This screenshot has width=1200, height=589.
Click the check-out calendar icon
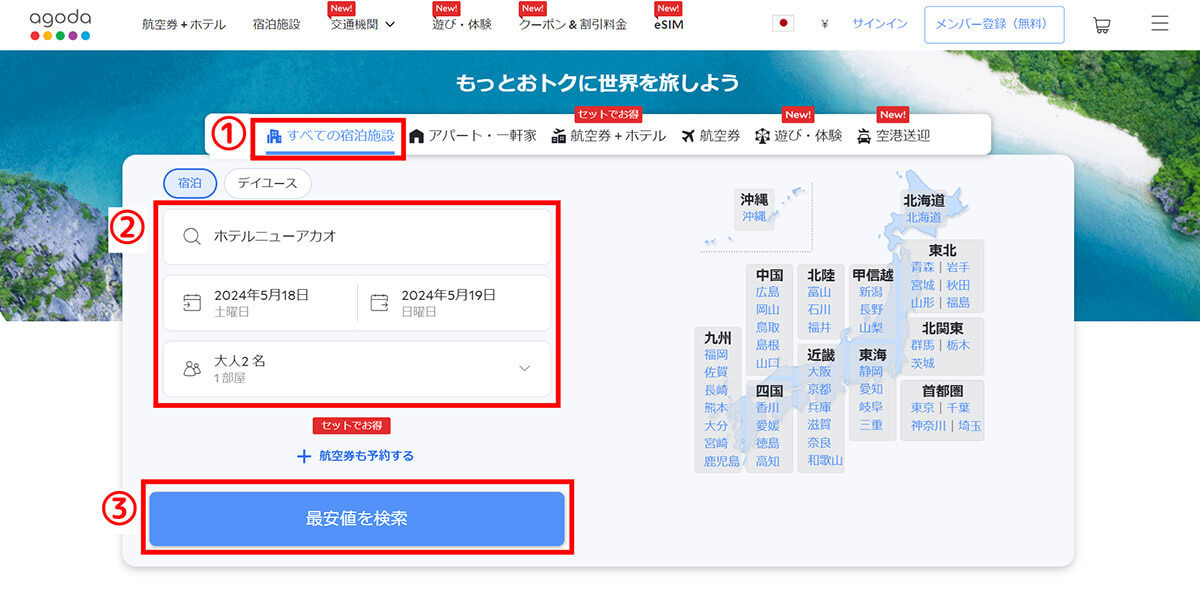(x=380, y=303)
